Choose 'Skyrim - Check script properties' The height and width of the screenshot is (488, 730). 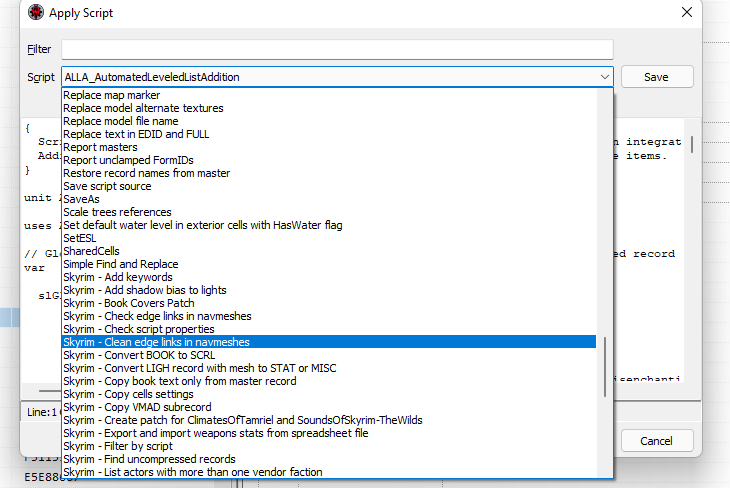tap(329, 329)
